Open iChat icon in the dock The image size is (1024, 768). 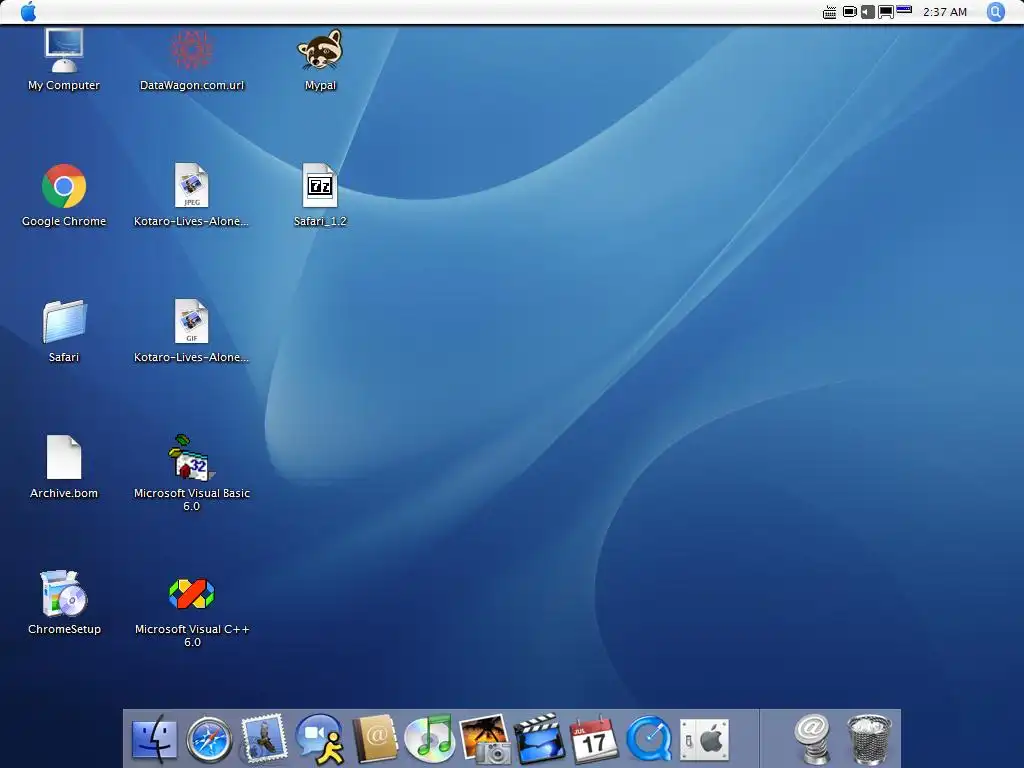click(320, 739)
